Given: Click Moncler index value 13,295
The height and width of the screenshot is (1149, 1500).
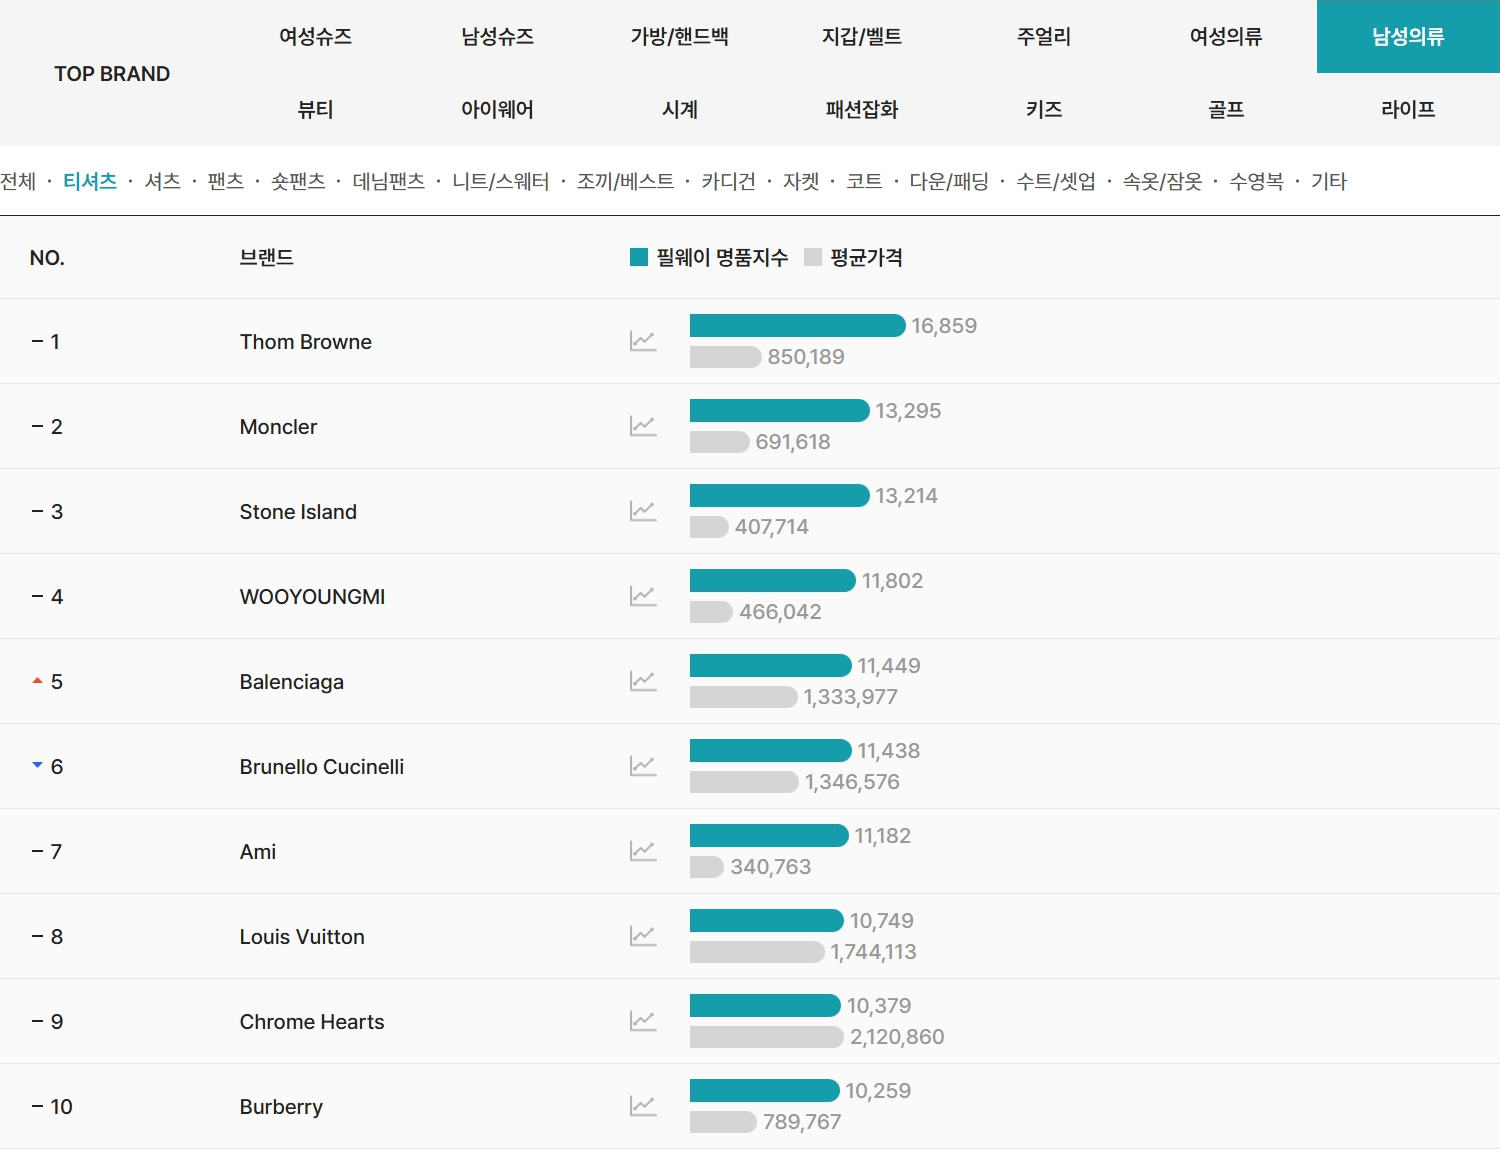Looking at the screenshot, I should (x=908, y=411).
